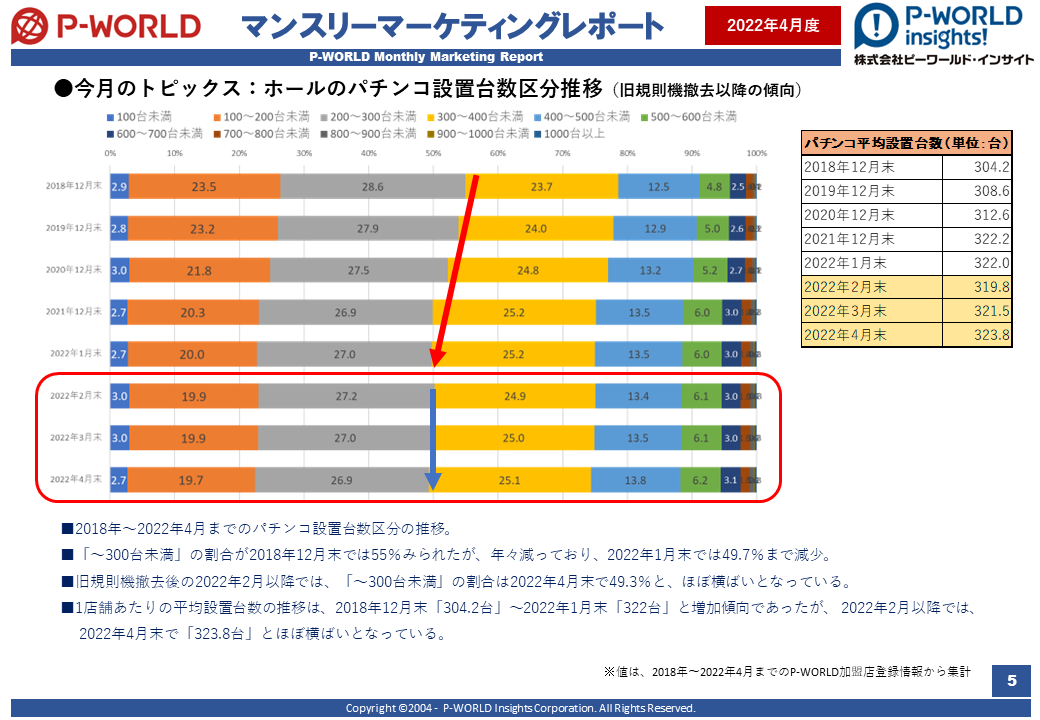Viewport: 1040px width, 720px height.
Task: Click the bullet line mentioning 49.7%
Action: 447,554
